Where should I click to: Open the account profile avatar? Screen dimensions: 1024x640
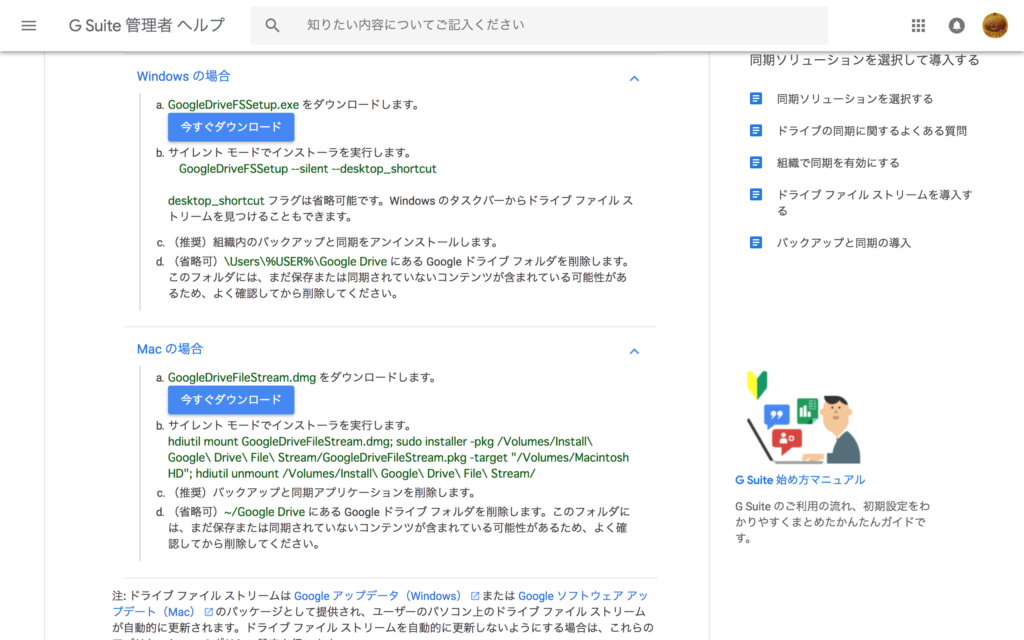(995, 25)
